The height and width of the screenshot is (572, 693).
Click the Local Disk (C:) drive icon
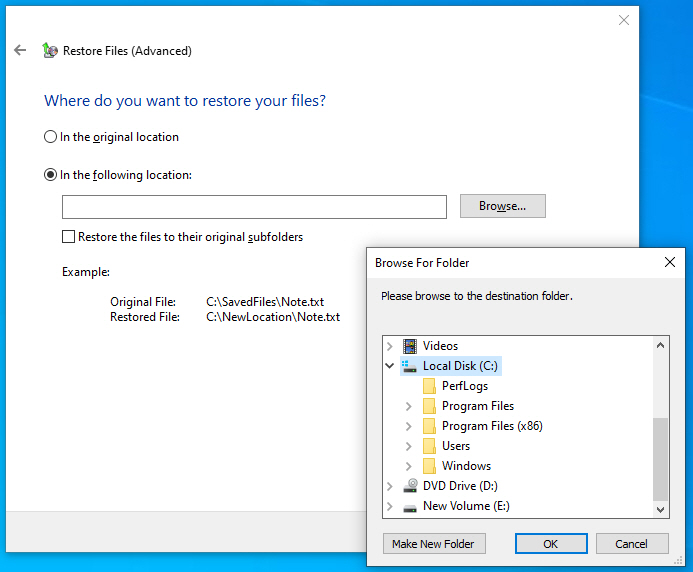coord(410,366)
